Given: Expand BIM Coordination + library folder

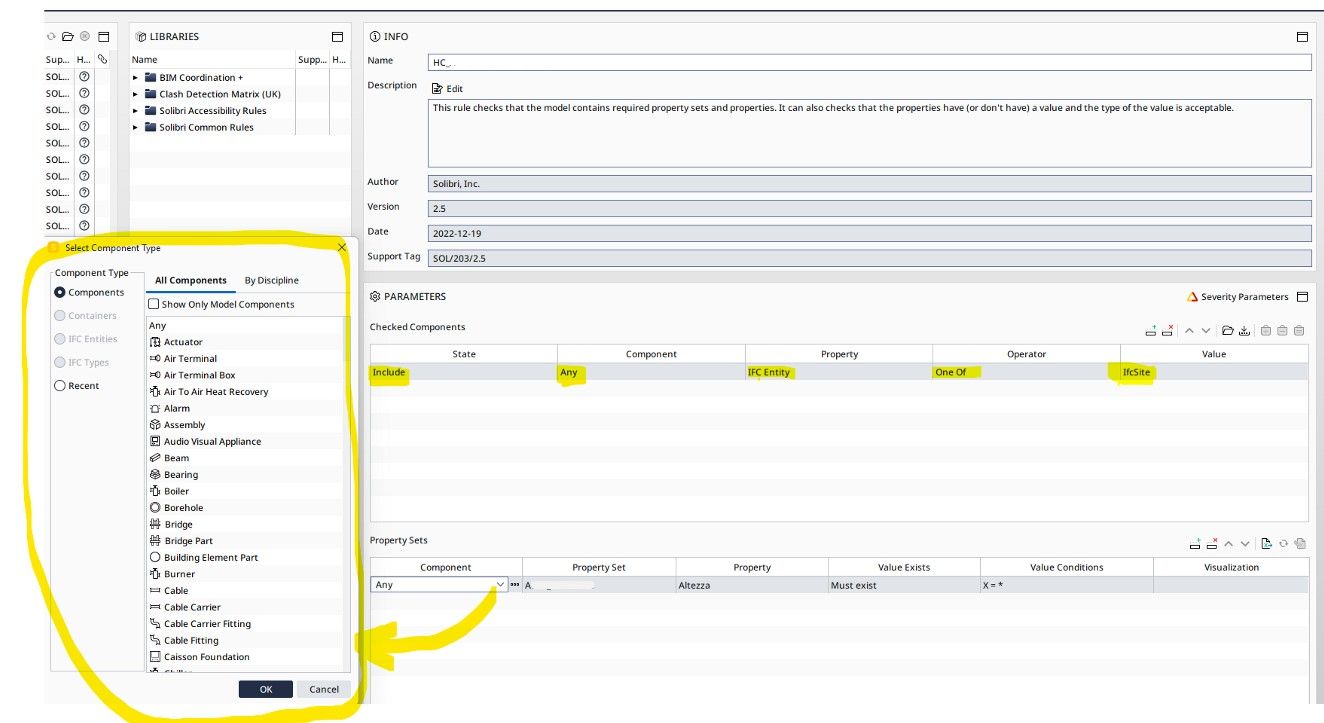Looking at the screenshot, I should (136, 77).
